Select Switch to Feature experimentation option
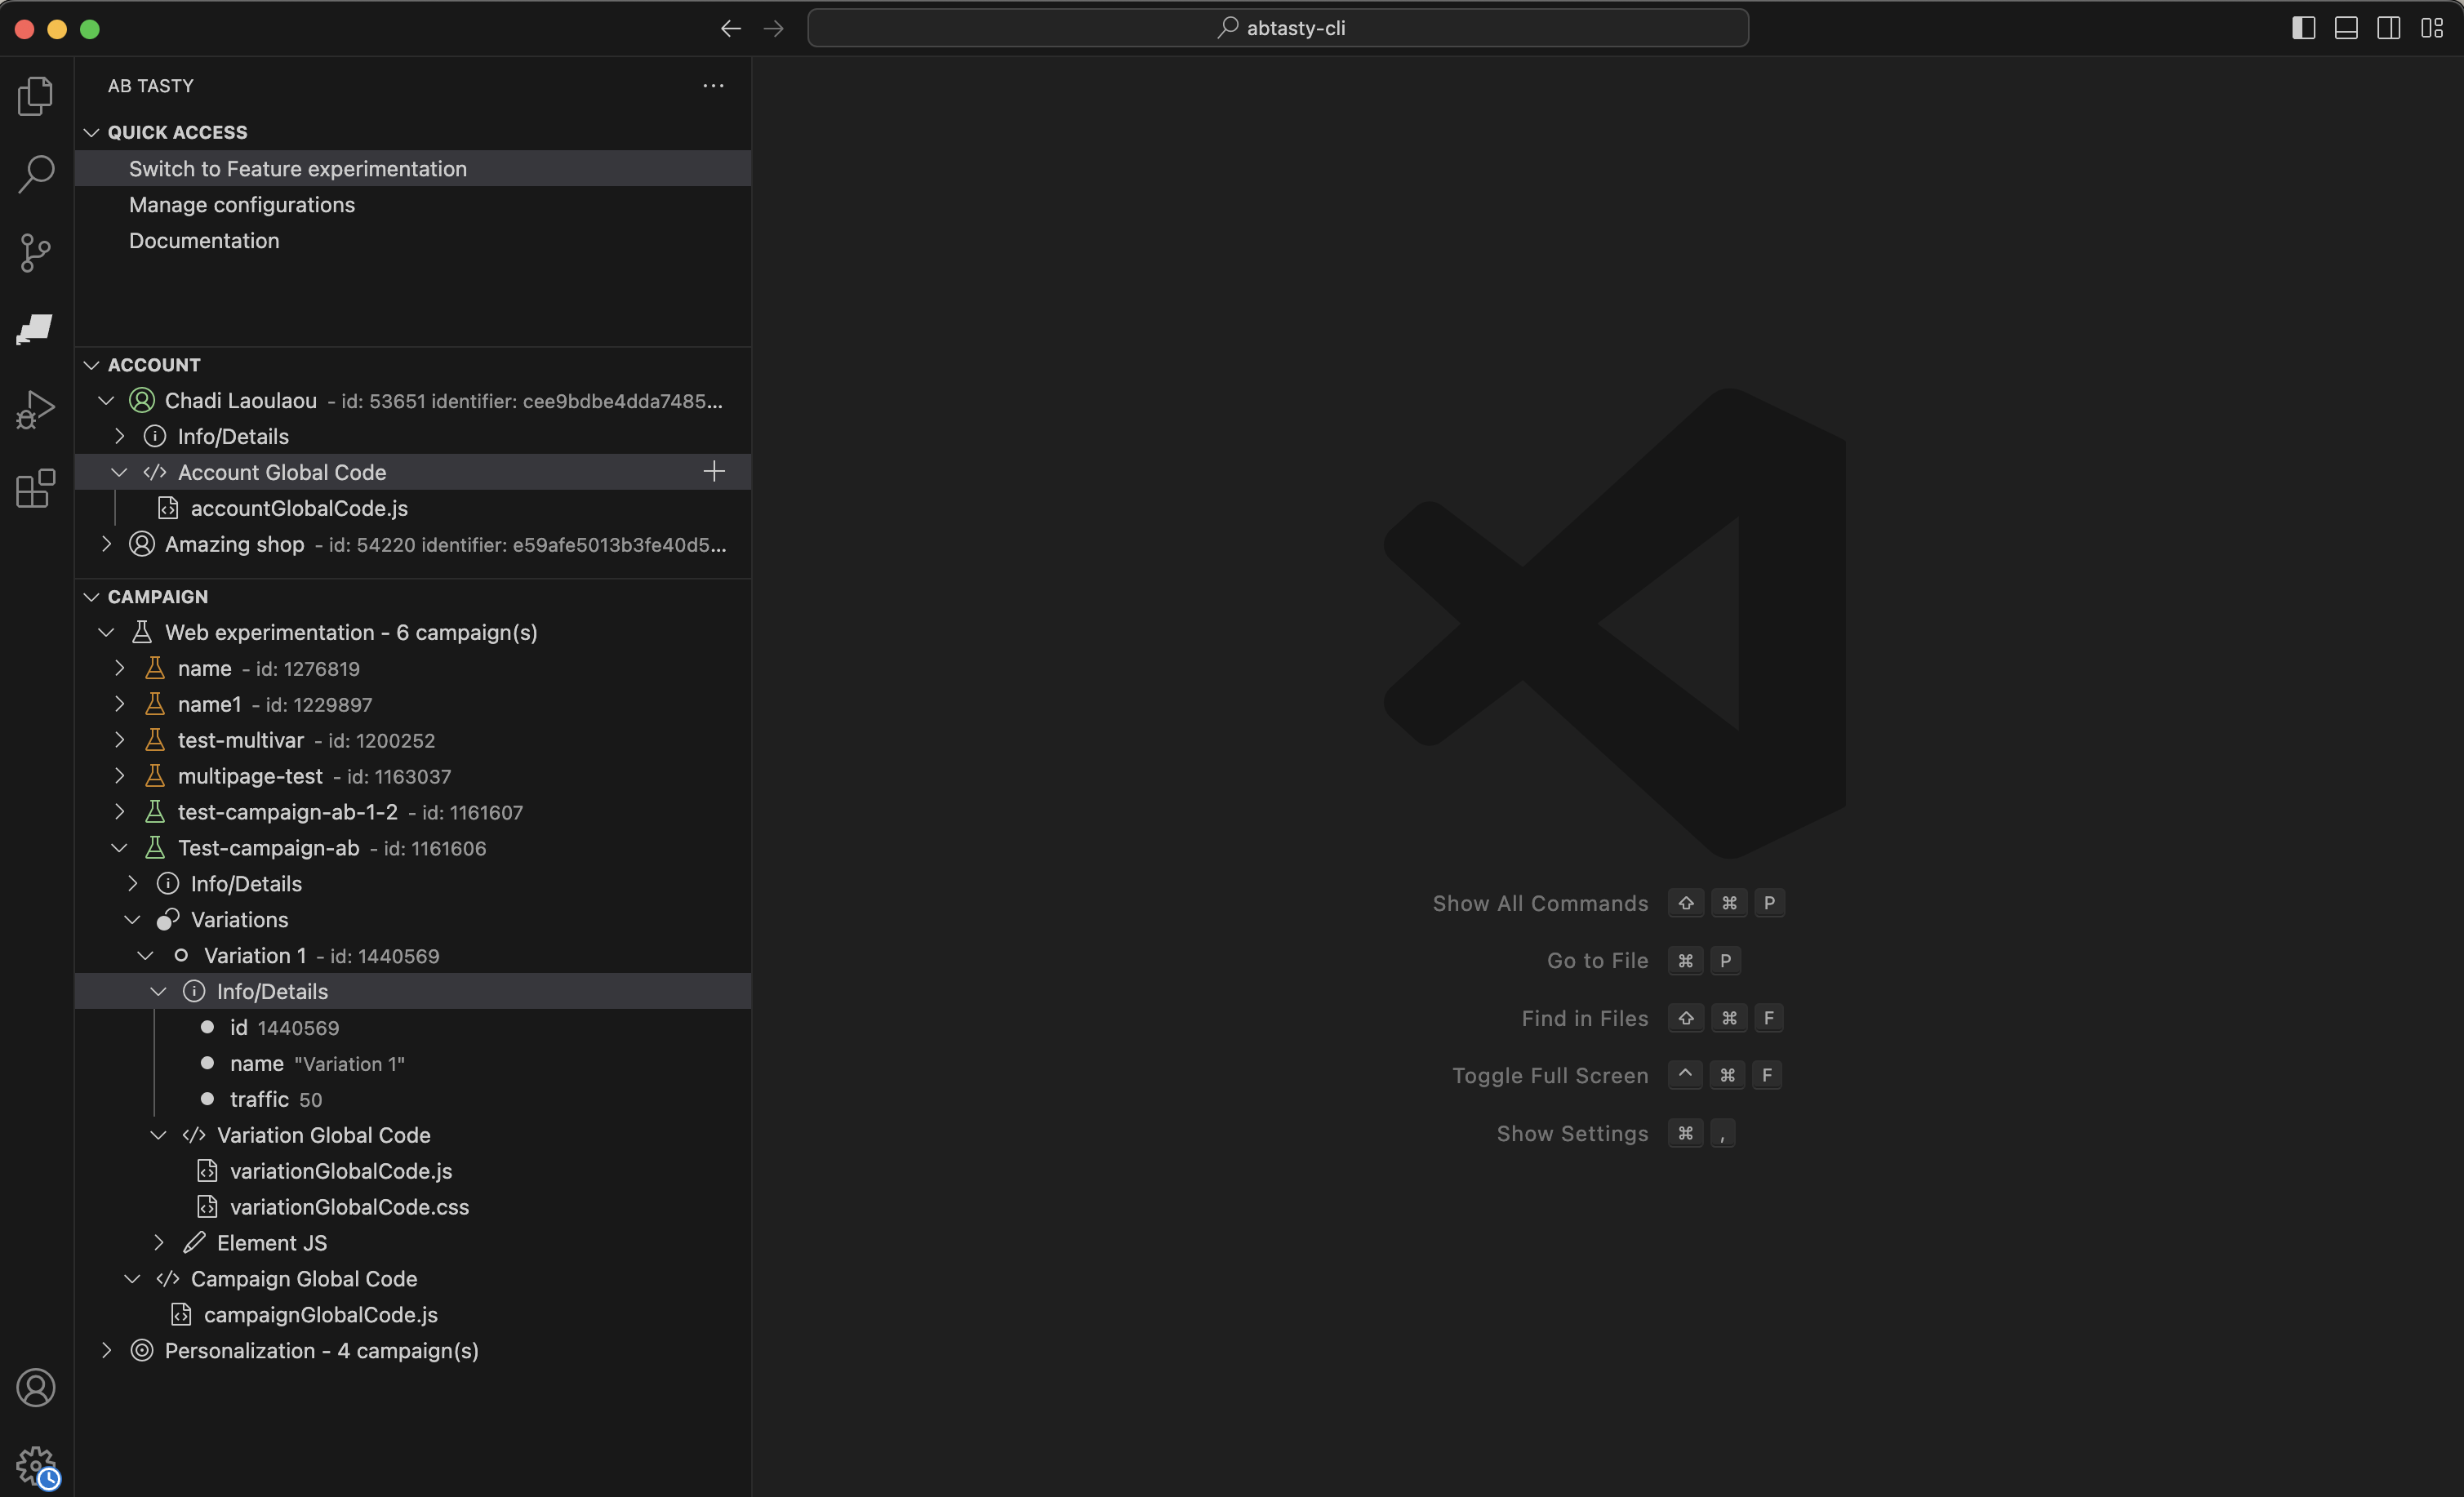The height and width of the screenshot is (1497, 2464). [296, 167]
